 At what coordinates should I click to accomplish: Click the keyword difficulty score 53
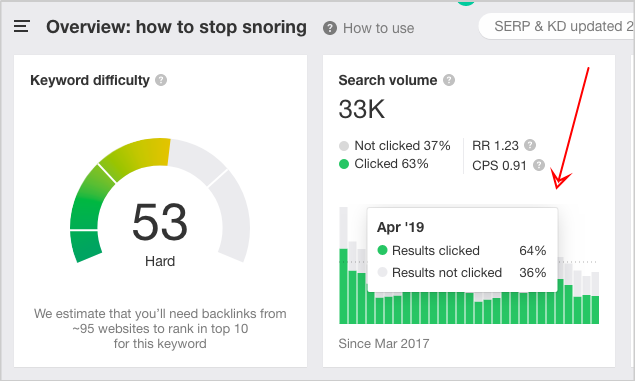[160, 222]
